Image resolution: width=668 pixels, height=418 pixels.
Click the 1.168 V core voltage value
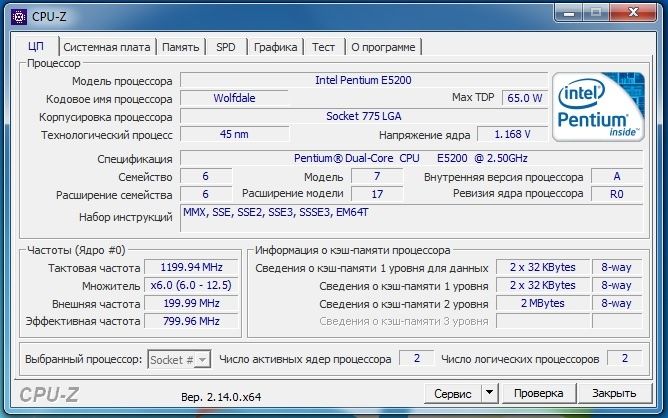tap(512, 134)
